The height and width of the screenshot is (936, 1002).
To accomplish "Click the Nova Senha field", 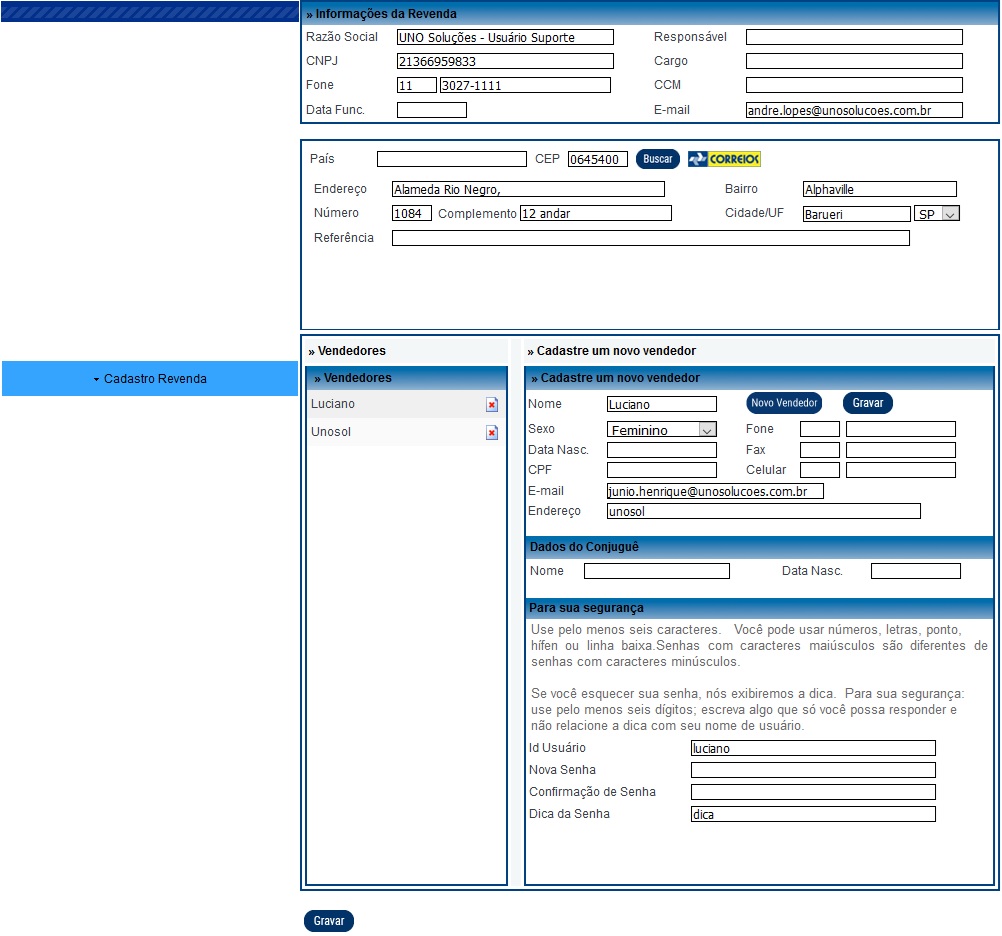I will [x=812, y=770].
